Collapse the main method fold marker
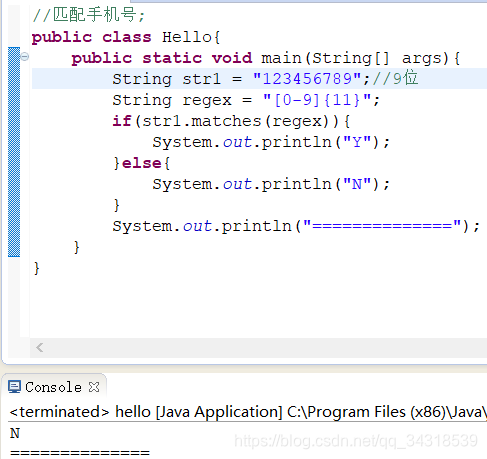Screen dimensions: 487x459 (25, 57)
